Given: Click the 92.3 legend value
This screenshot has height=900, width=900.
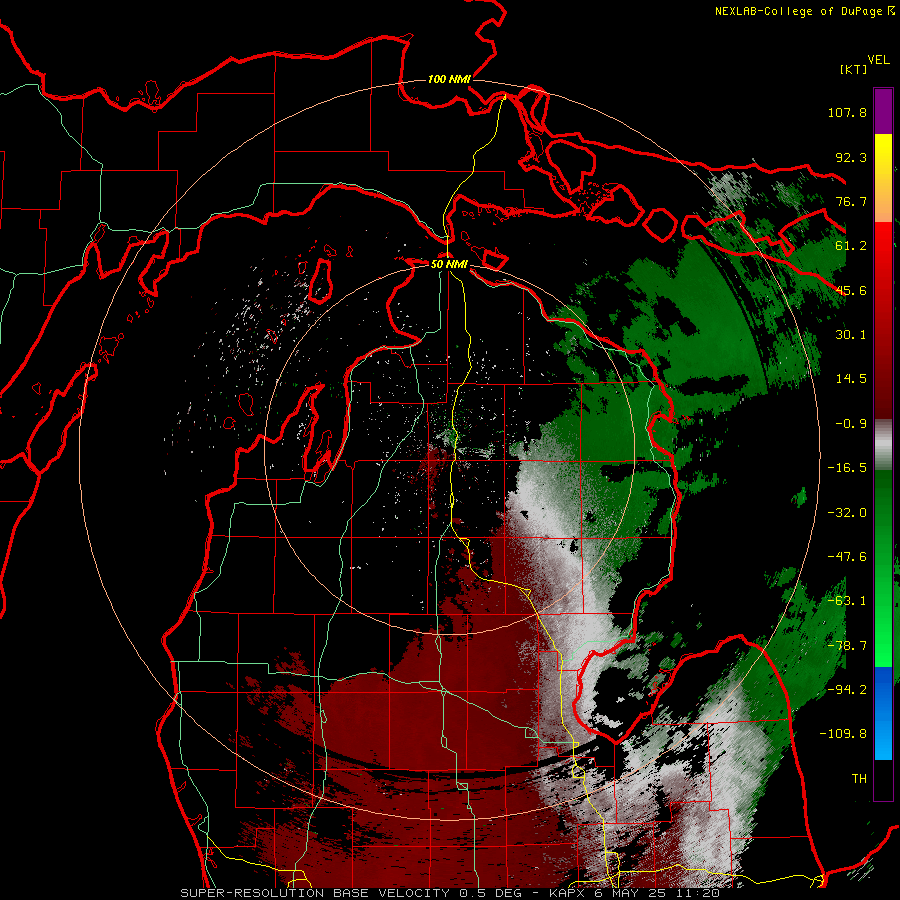Looking at the screenshot, I should 851,157.
